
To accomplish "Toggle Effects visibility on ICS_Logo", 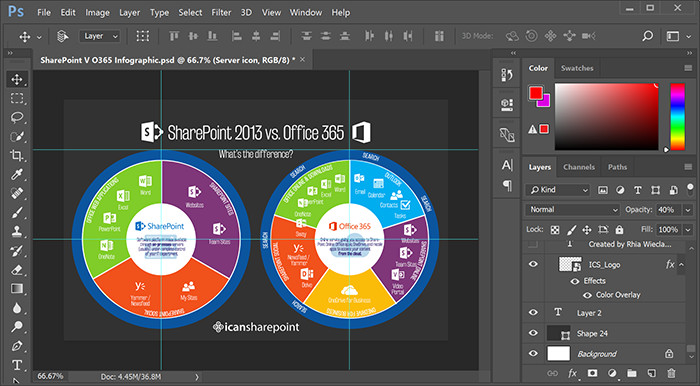I will [575, 281].
